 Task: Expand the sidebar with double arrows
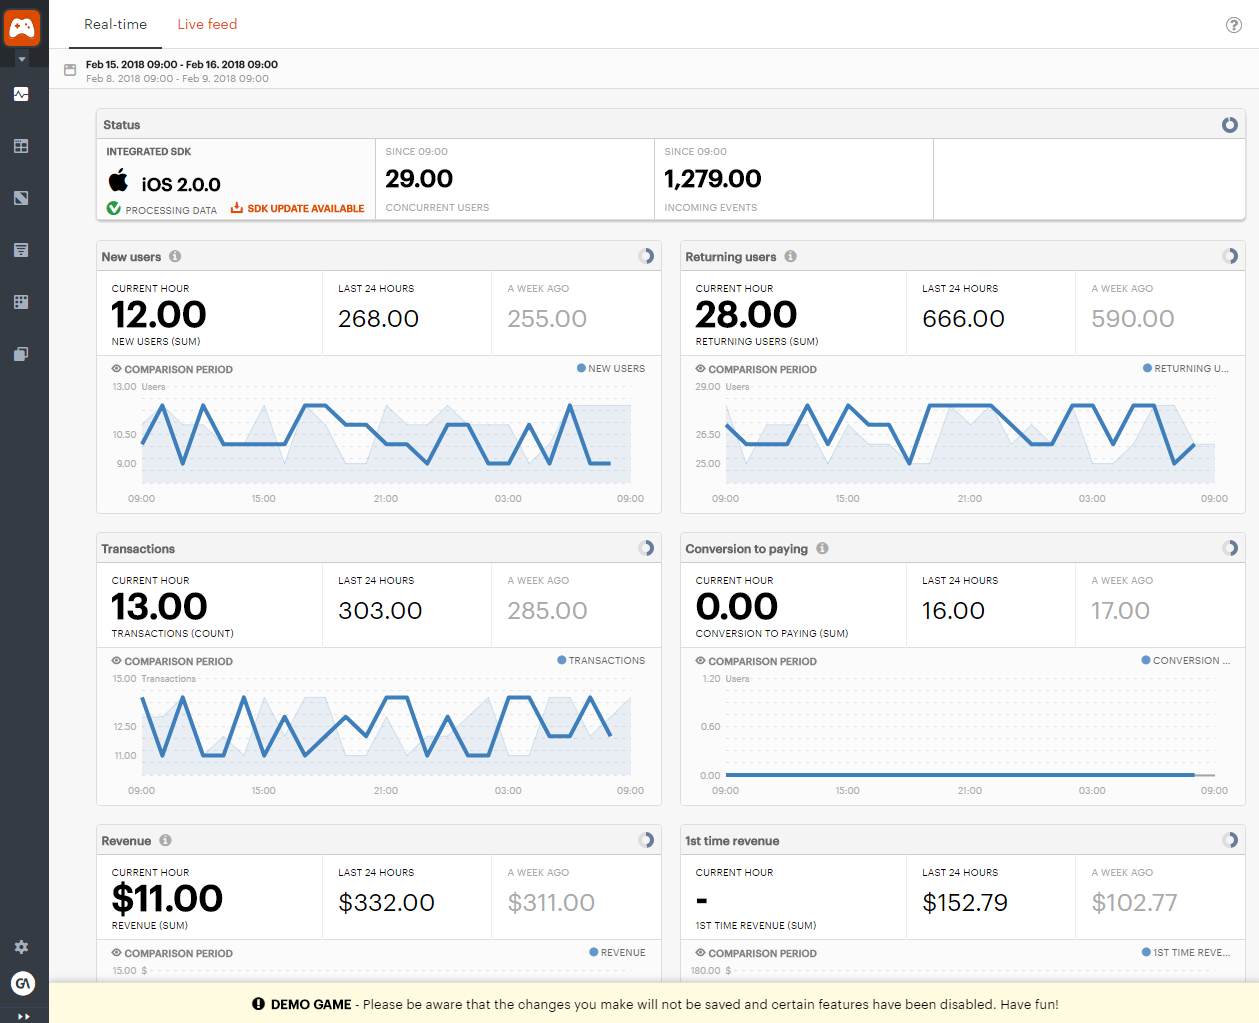tap(24, 1016)
